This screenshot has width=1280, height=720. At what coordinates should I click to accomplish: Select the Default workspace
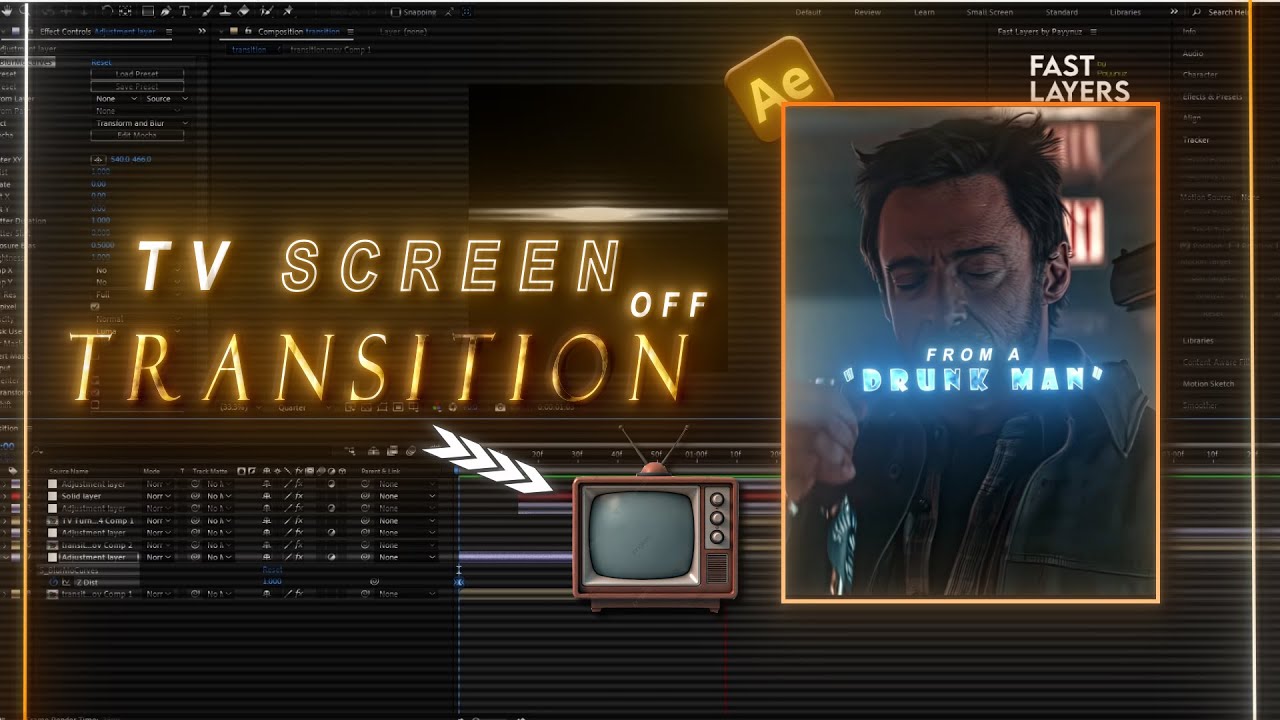pos(809,12)
